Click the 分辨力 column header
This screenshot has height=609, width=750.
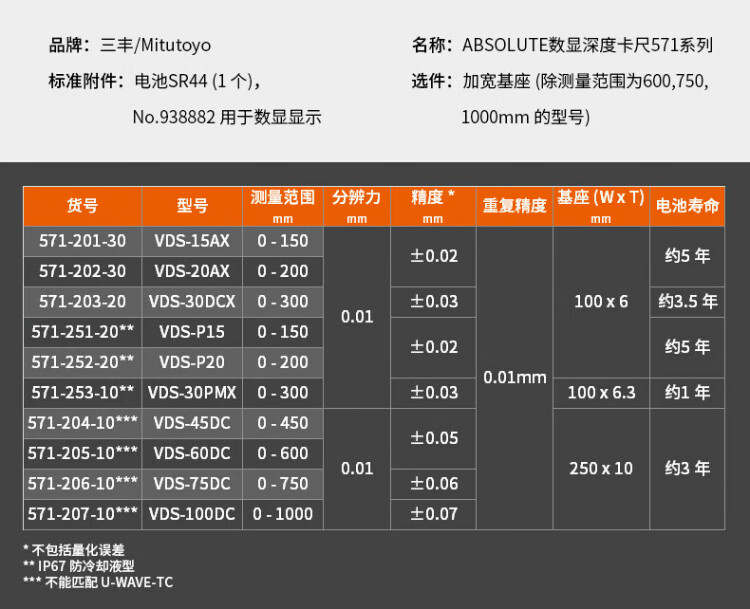coord(357,206)
